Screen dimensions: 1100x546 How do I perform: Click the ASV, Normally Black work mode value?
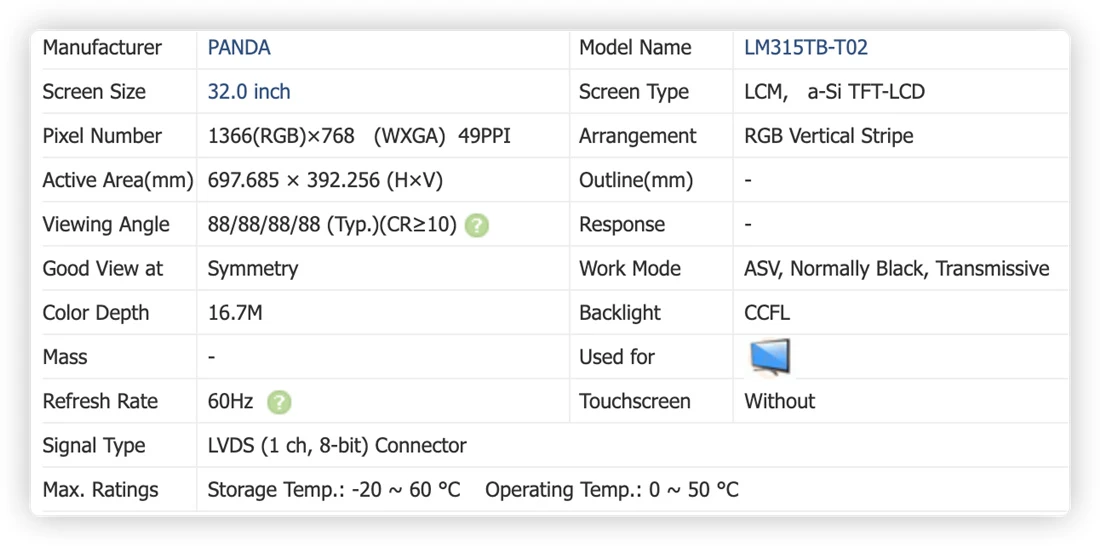tap(897, 269)
